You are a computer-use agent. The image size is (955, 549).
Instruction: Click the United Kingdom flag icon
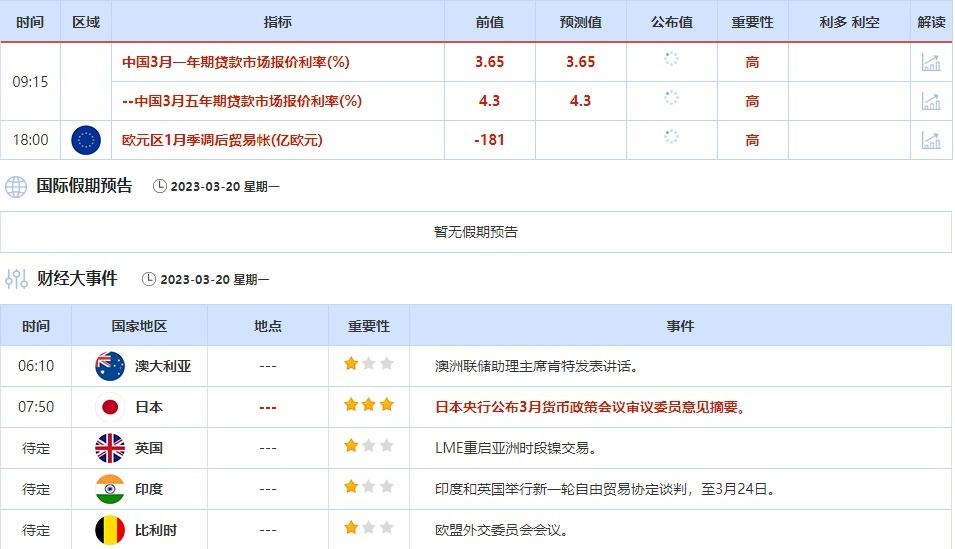tap(109, 448)
